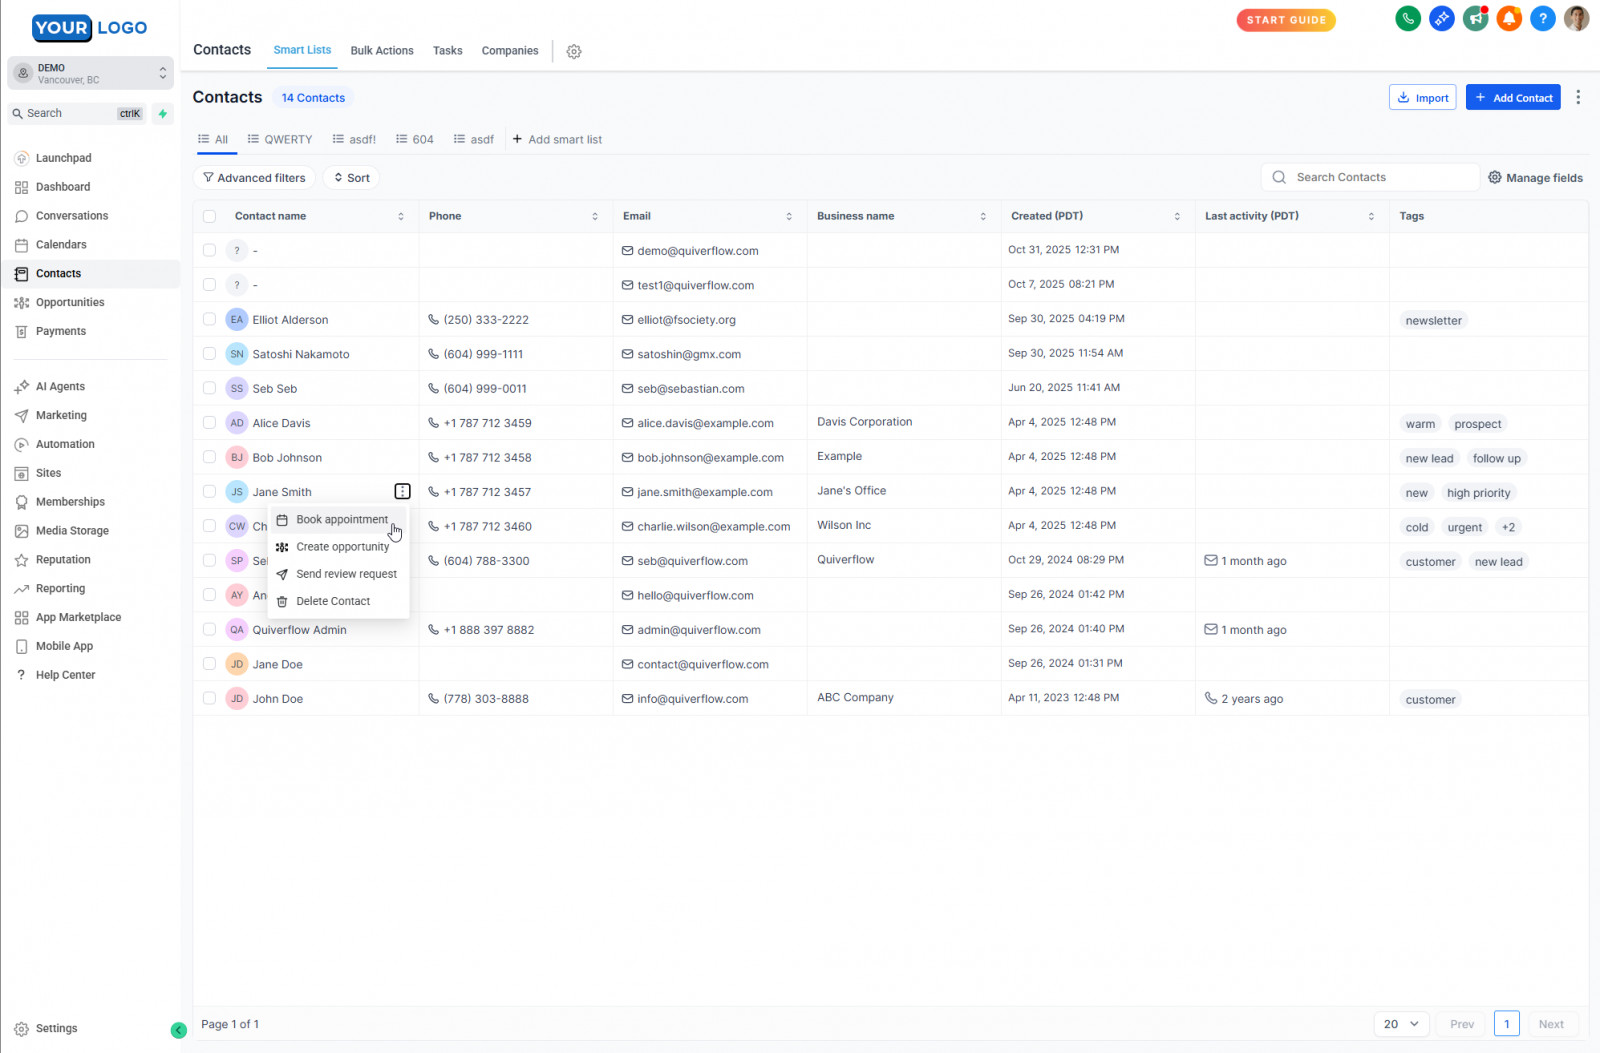1600x1053 pixels.
Task: Click the megaphone announcements icon
Action: [1475, 19]
